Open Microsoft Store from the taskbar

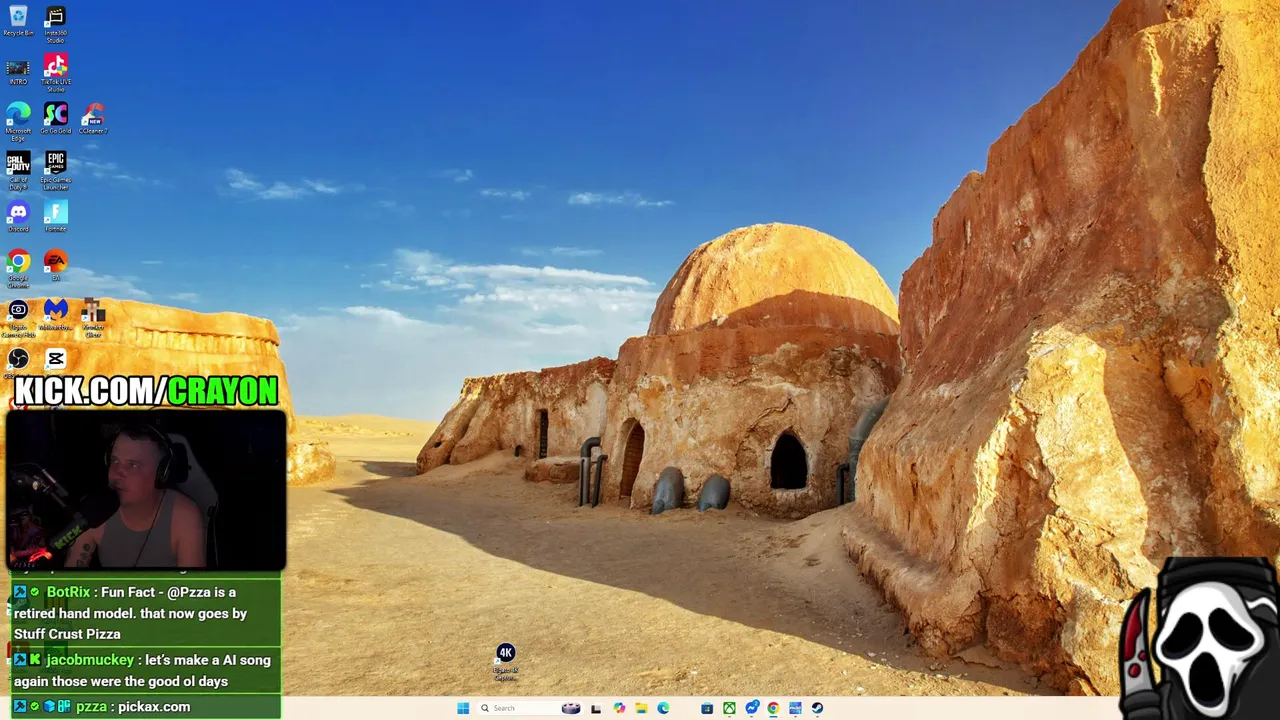pos(707,708)
